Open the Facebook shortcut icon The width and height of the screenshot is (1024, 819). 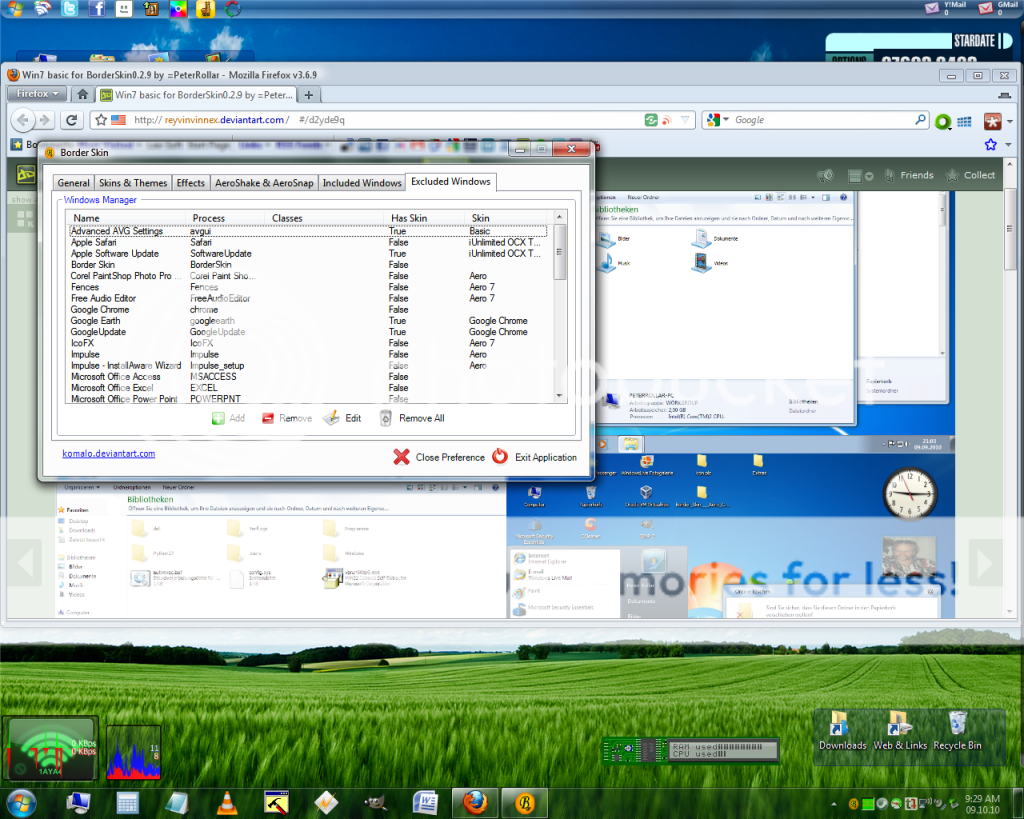click(96, 10)
